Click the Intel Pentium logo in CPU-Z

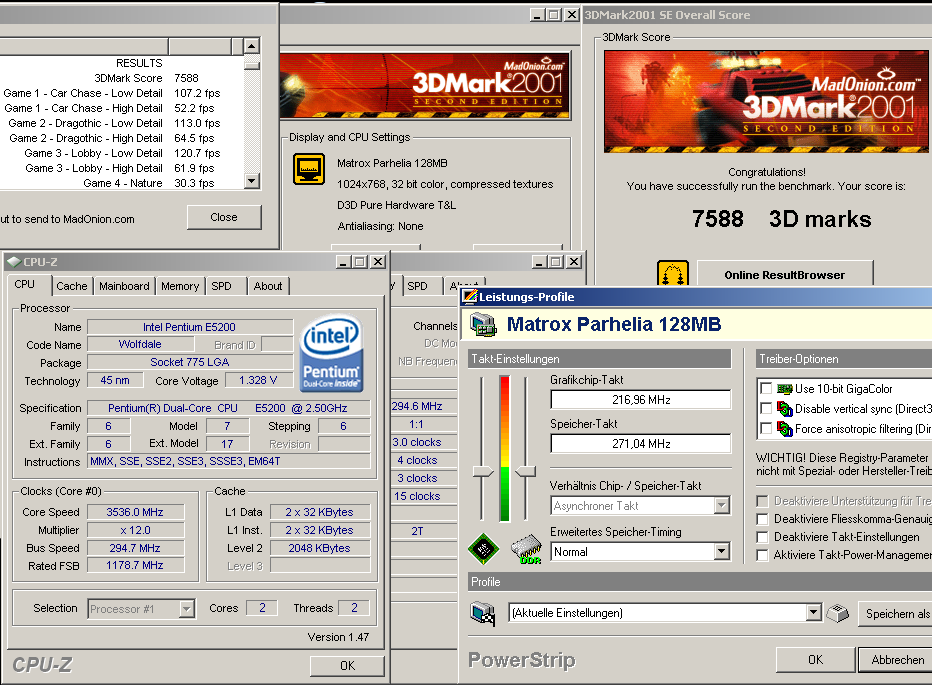tap(331, 353)
